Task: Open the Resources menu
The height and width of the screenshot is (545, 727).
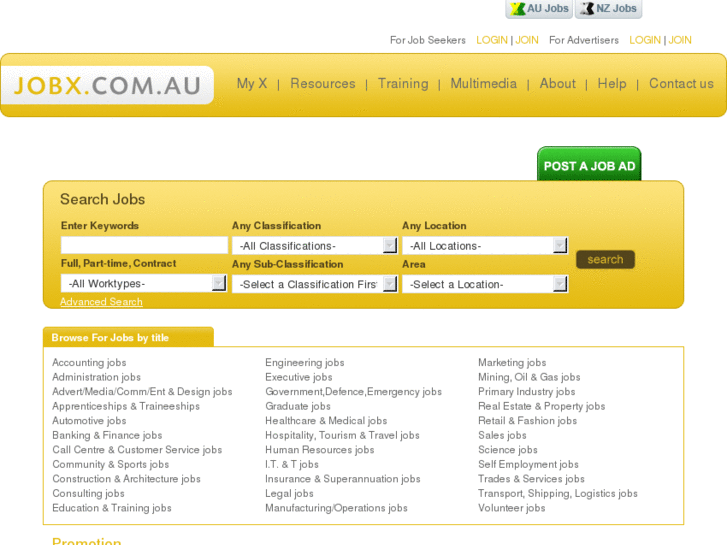Action: click(x=323, y=83)
